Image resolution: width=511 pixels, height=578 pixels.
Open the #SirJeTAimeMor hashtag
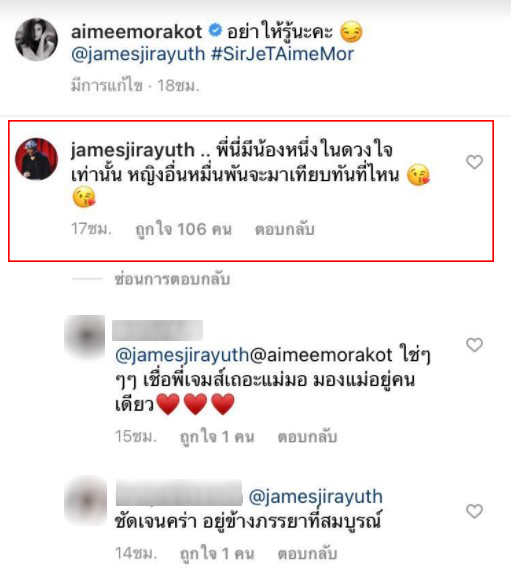[283, 54]
